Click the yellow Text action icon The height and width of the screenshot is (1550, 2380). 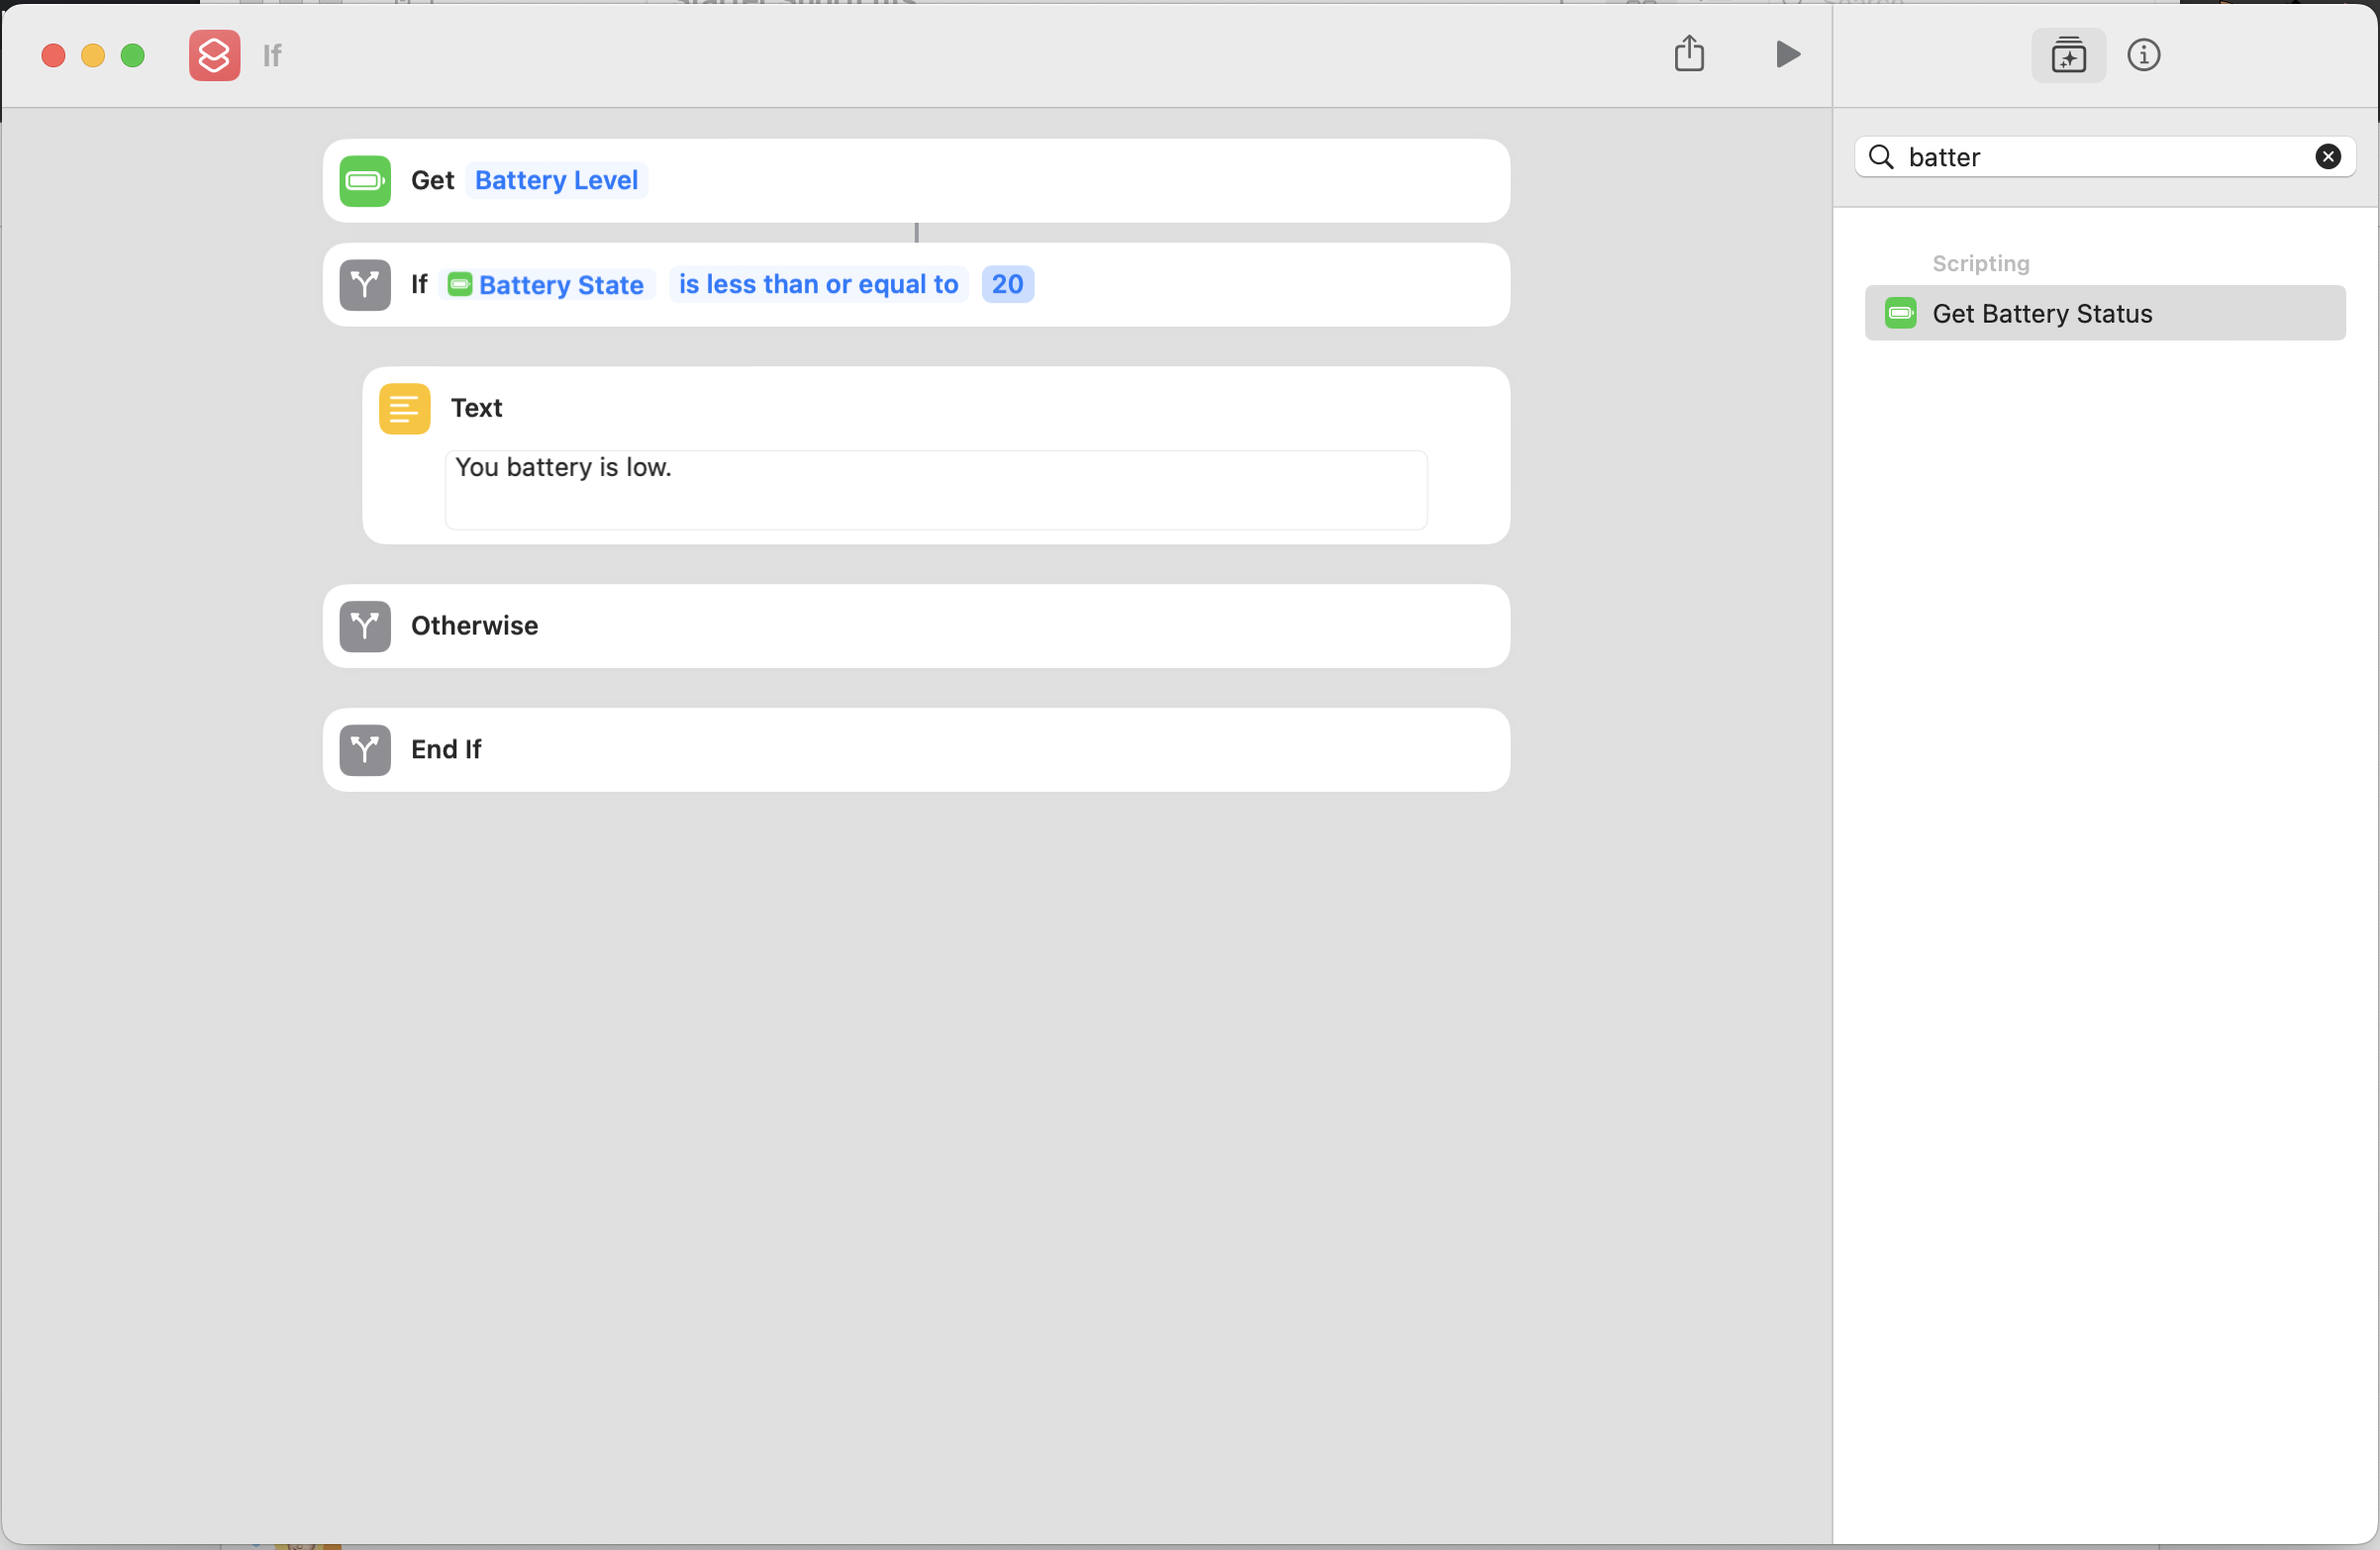(404, 409)
